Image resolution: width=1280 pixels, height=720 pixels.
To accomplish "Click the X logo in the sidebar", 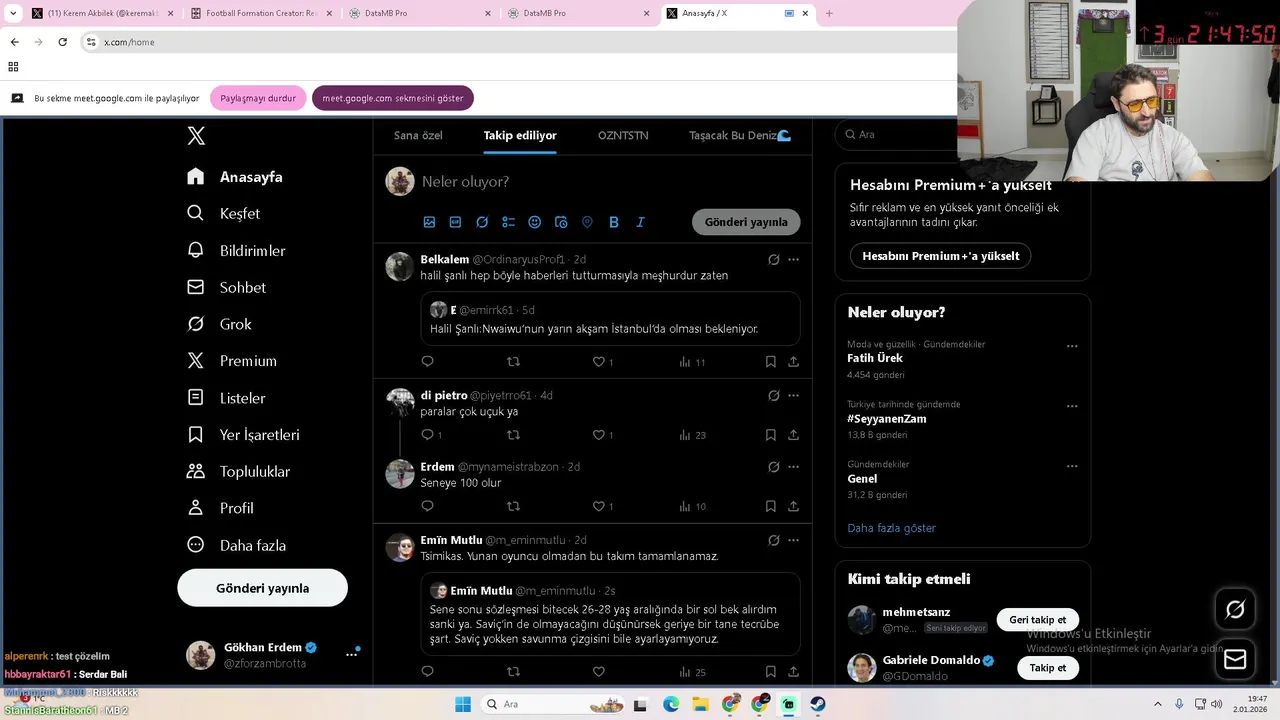I will click(x=196, y=136).
